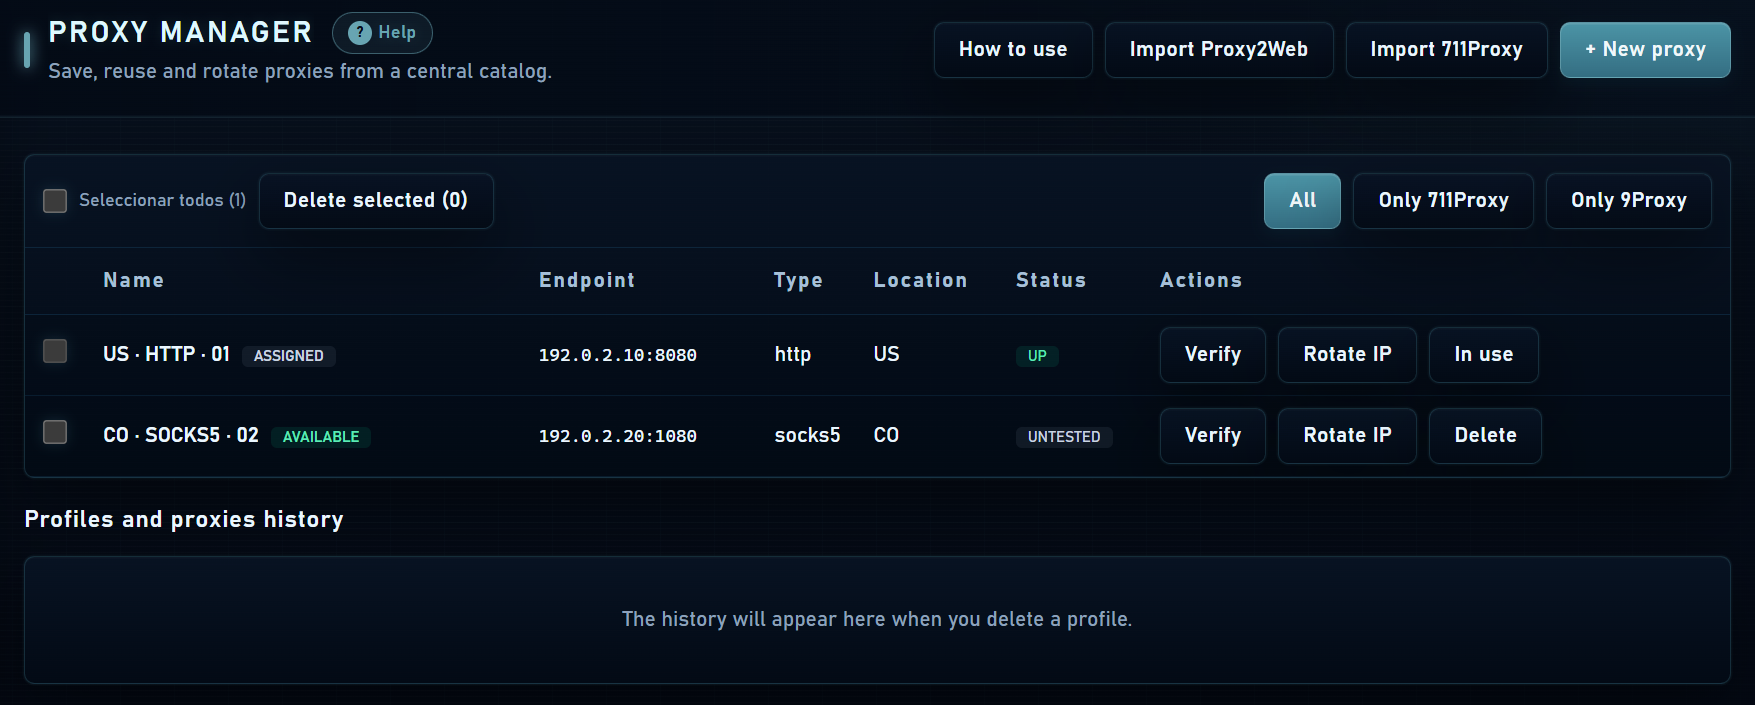The image size is (1755, 705).
Task: Click the Location column header
Action: (920, 281)
